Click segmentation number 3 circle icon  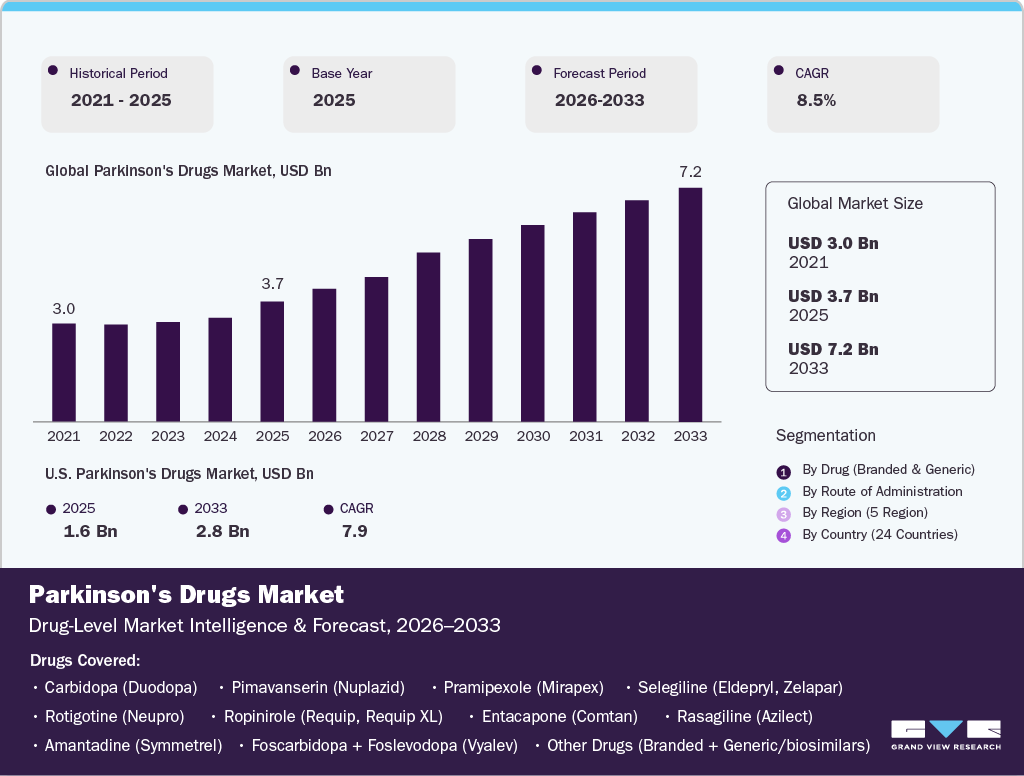click(x=784, y=515)
